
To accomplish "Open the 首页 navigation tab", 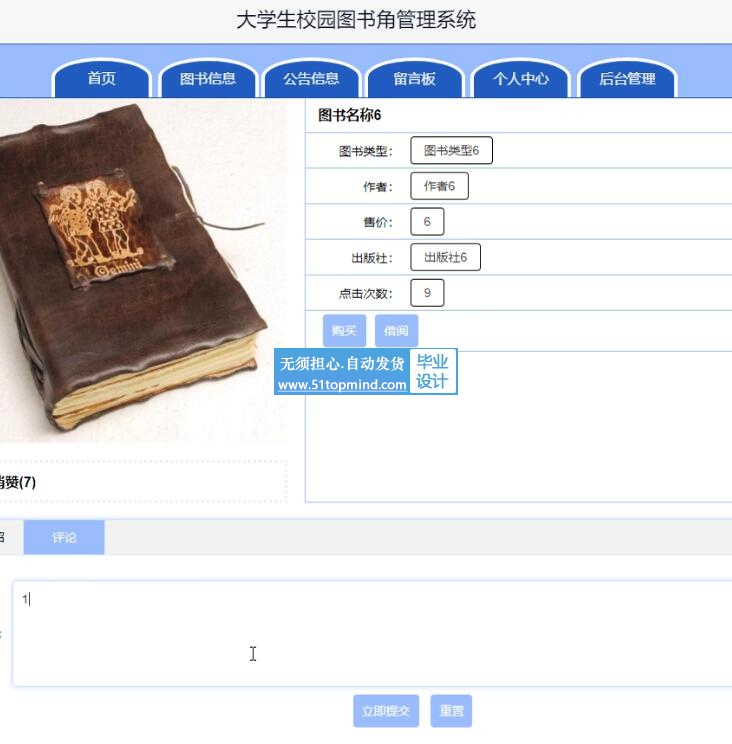I will coord(102,79).
